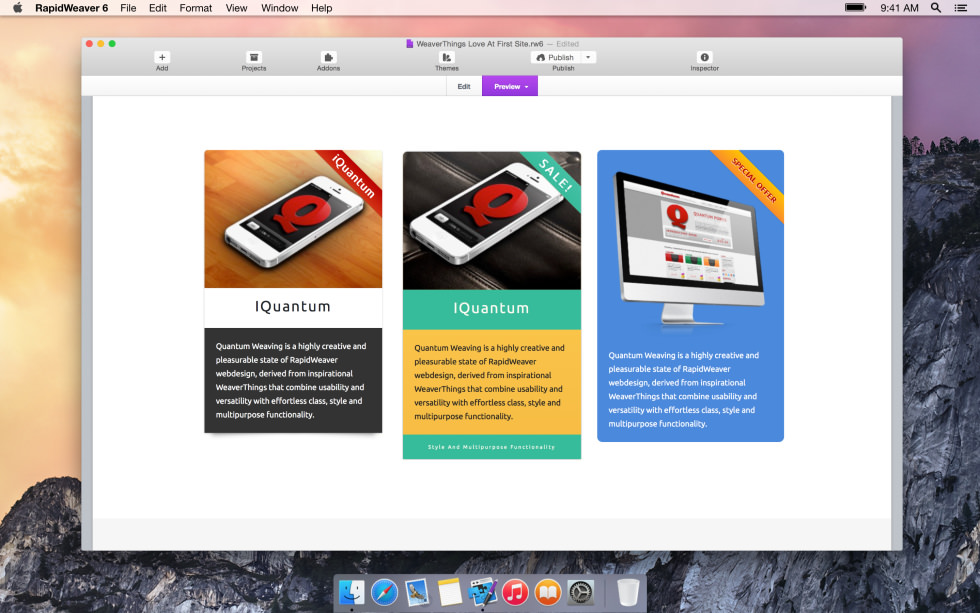Viewport: 980px width, 613px height.
Task: Close the RapidWeaver window
Action: 89,44
